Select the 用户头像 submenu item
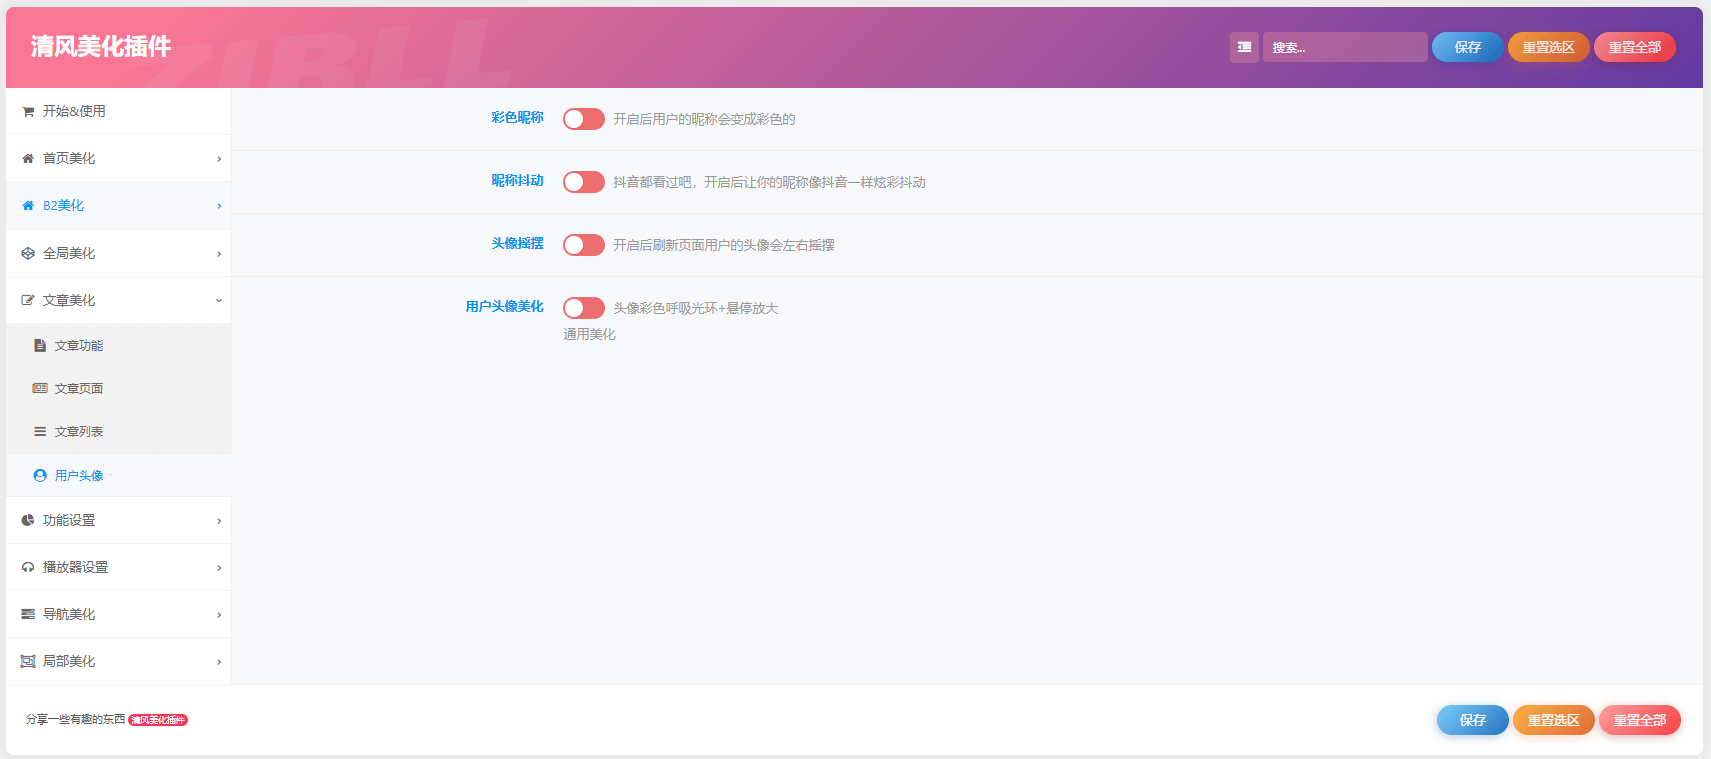 118,476
